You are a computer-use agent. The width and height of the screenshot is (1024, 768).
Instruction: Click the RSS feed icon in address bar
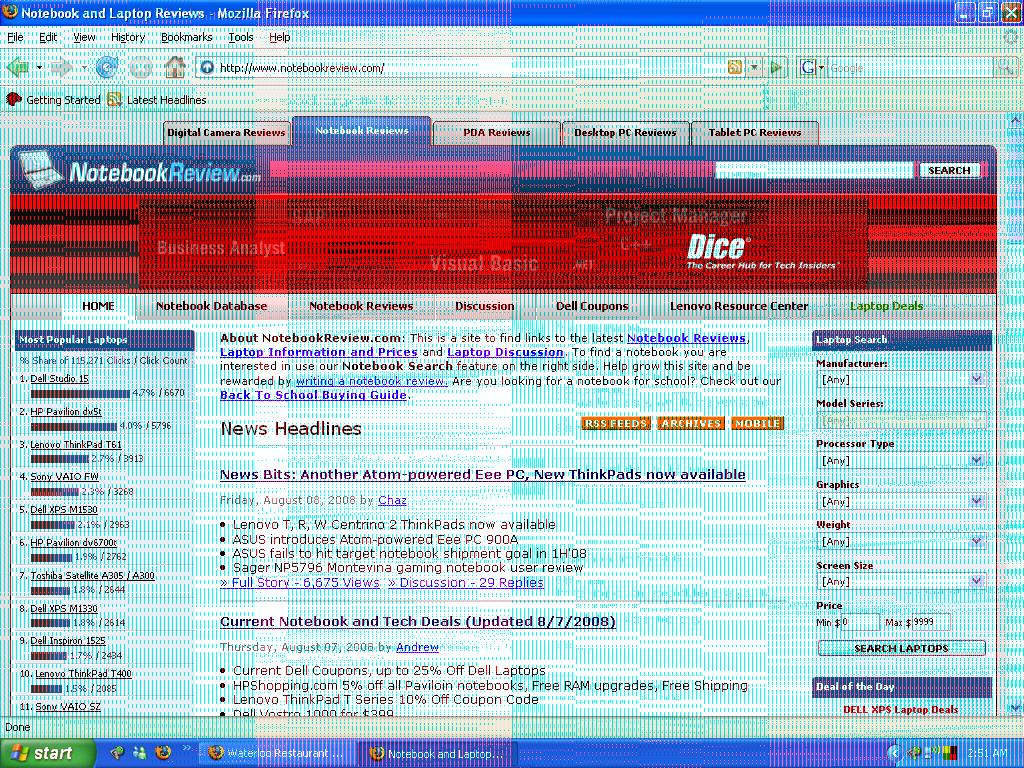[x=735, y=67]
